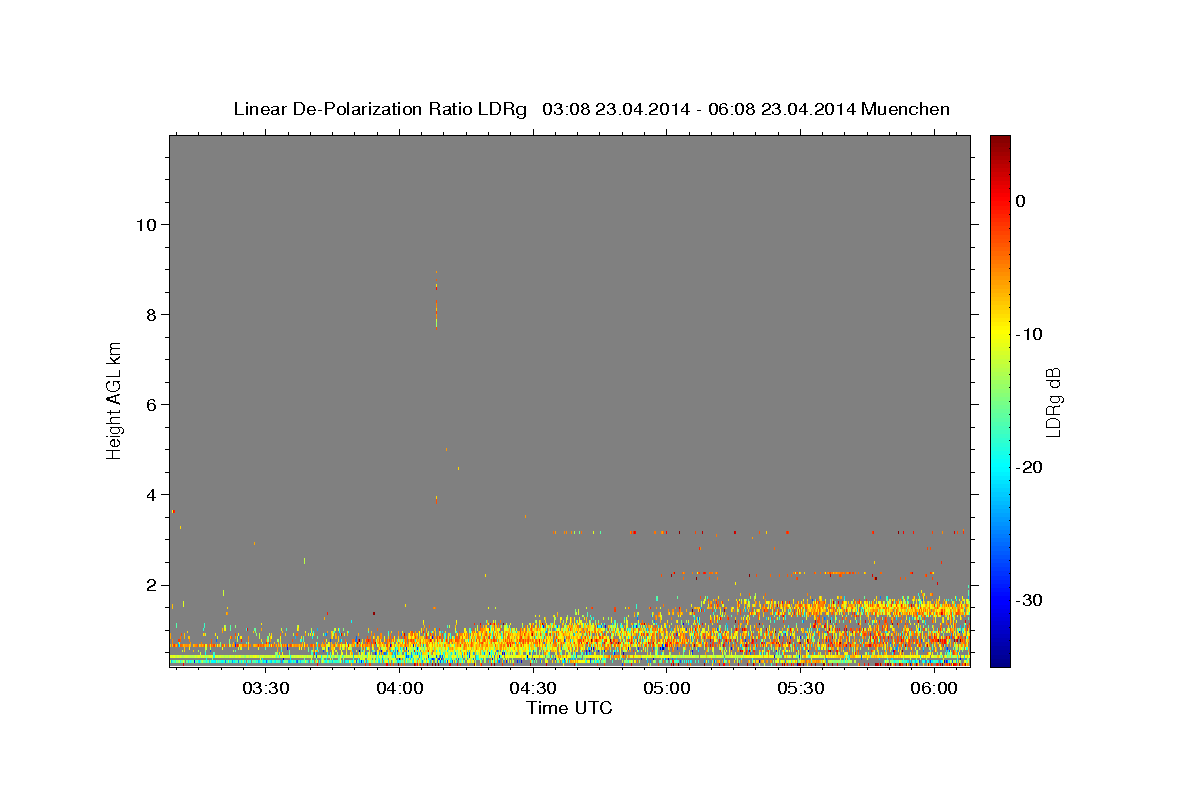
Task: Click the horizontal dotted layer at 3 km height
Action: [x=760, y=532]
